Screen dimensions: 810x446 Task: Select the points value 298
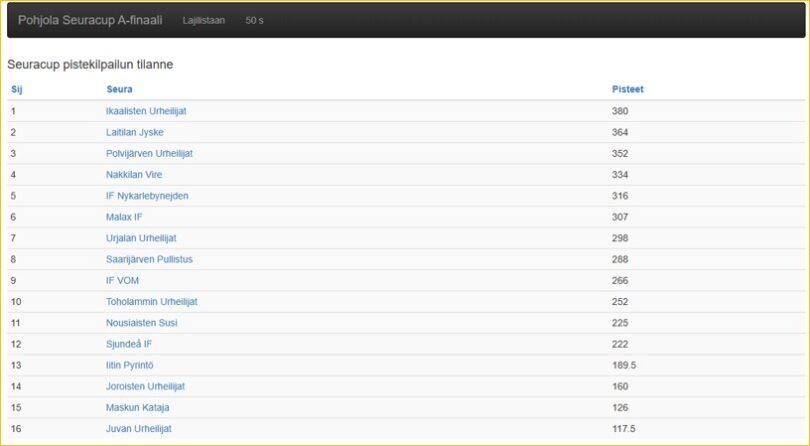[x=620, y=238]
